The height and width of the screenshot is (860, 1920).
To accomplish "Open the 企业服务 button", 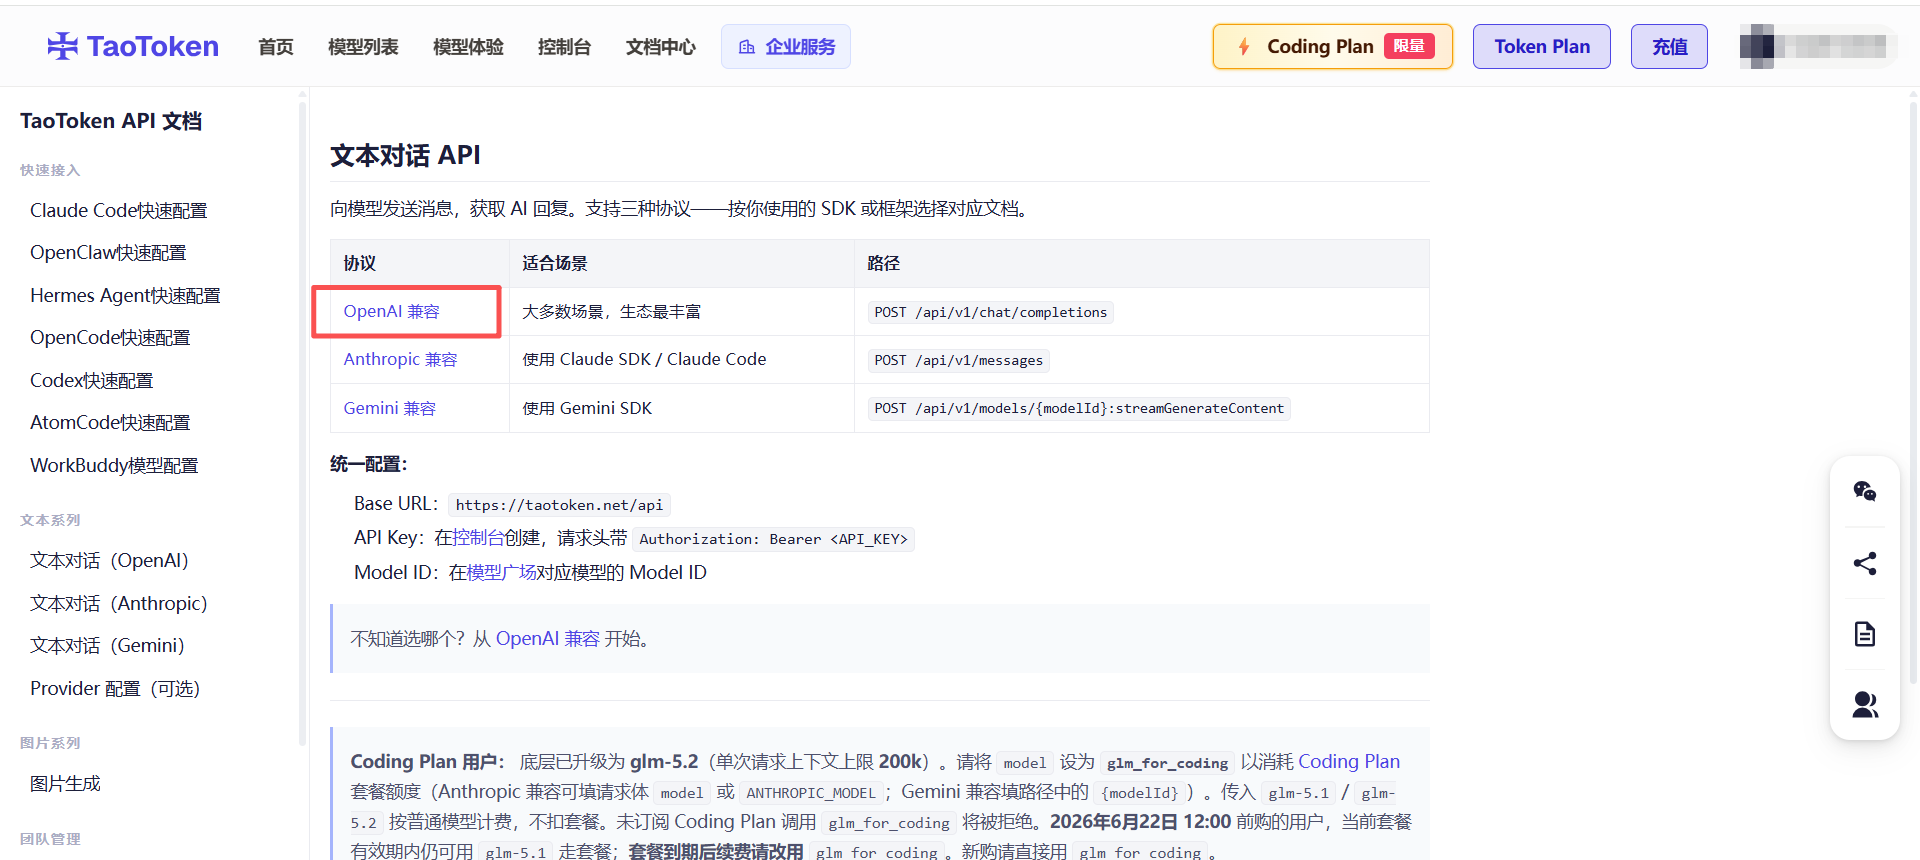I will [786, 47].
